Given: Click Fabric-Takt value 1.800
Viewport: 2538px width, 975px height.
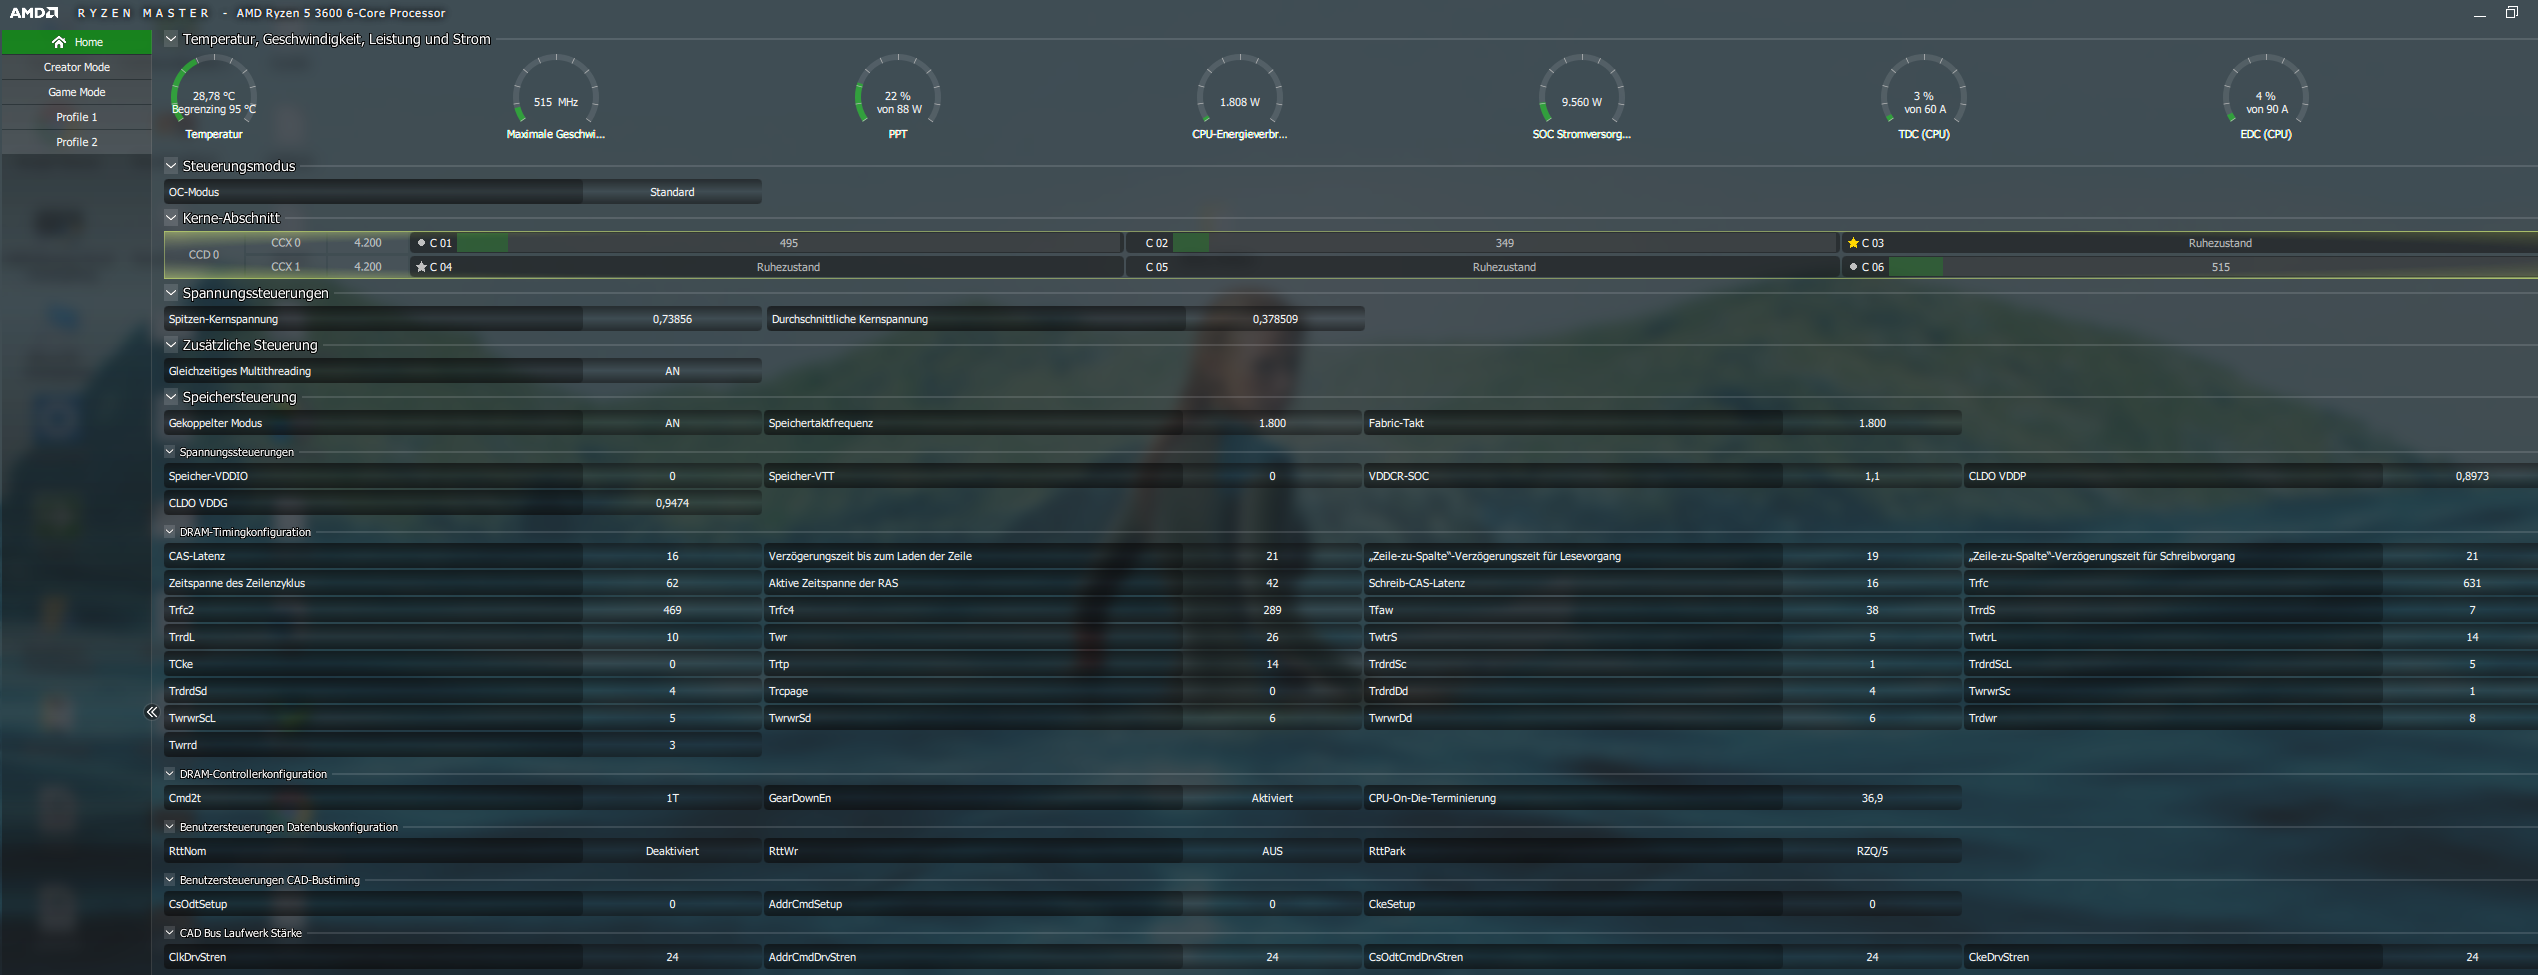Looking at the screenshot, I should 1872,423.
